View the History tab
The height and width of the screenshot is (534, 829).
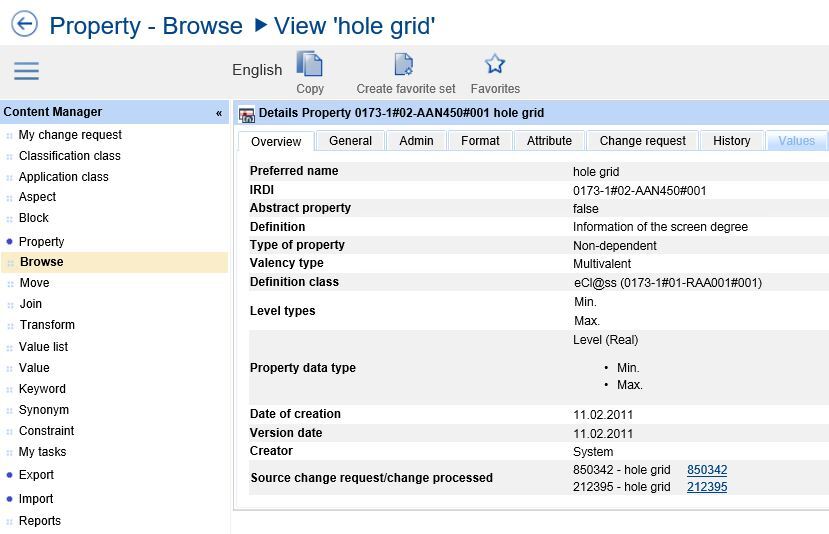pyautogui.click(x=731, y=141)
